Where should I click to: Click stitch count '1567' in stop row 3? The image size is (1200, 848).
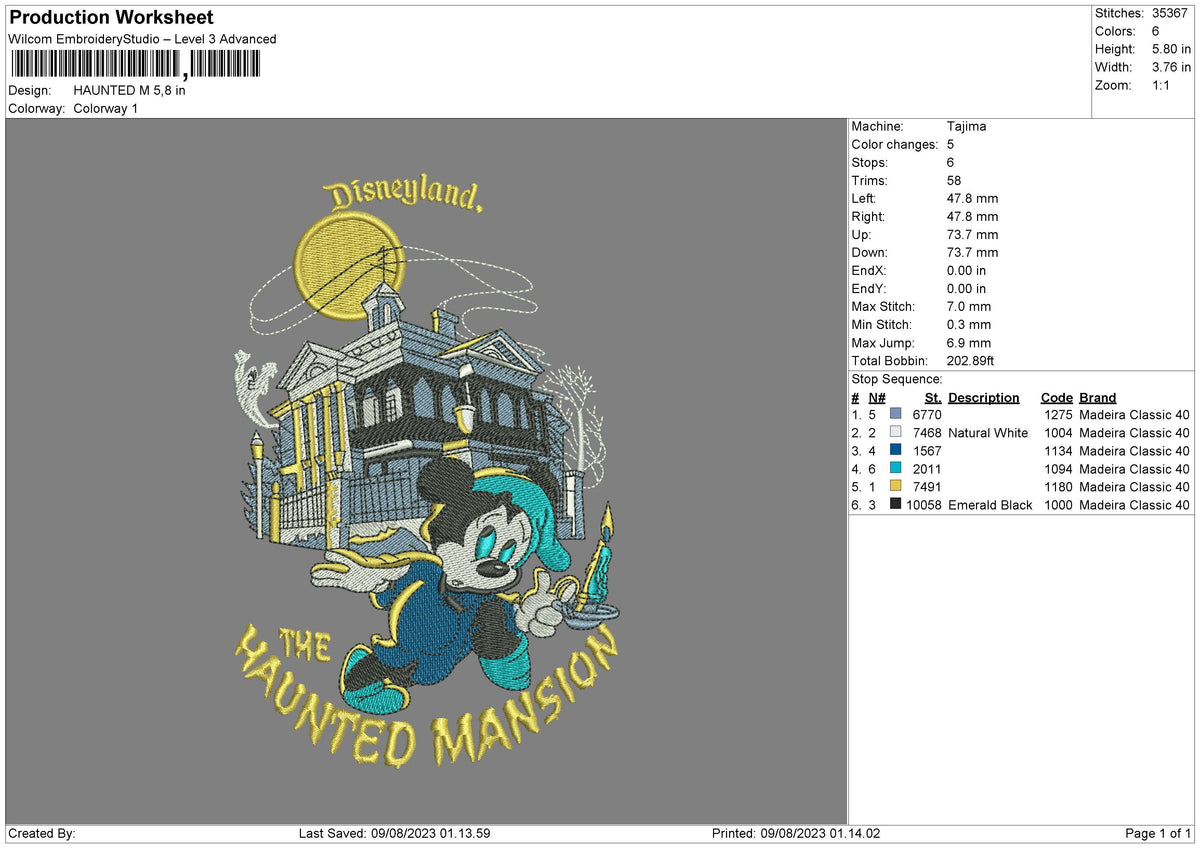click(927, 451)
